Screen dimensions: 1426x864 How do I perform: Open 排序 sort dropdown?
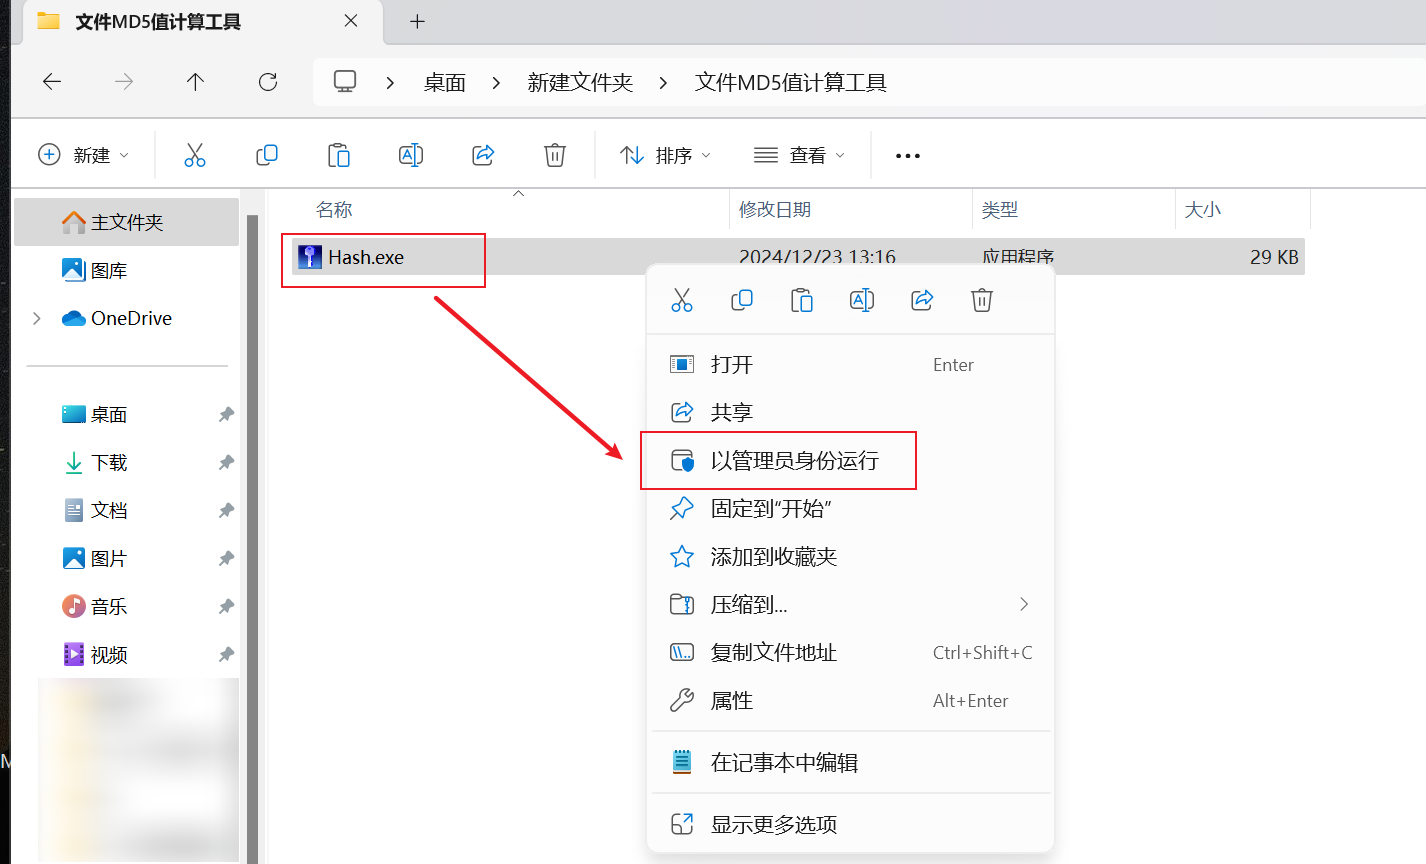click(x=665, y=155)
